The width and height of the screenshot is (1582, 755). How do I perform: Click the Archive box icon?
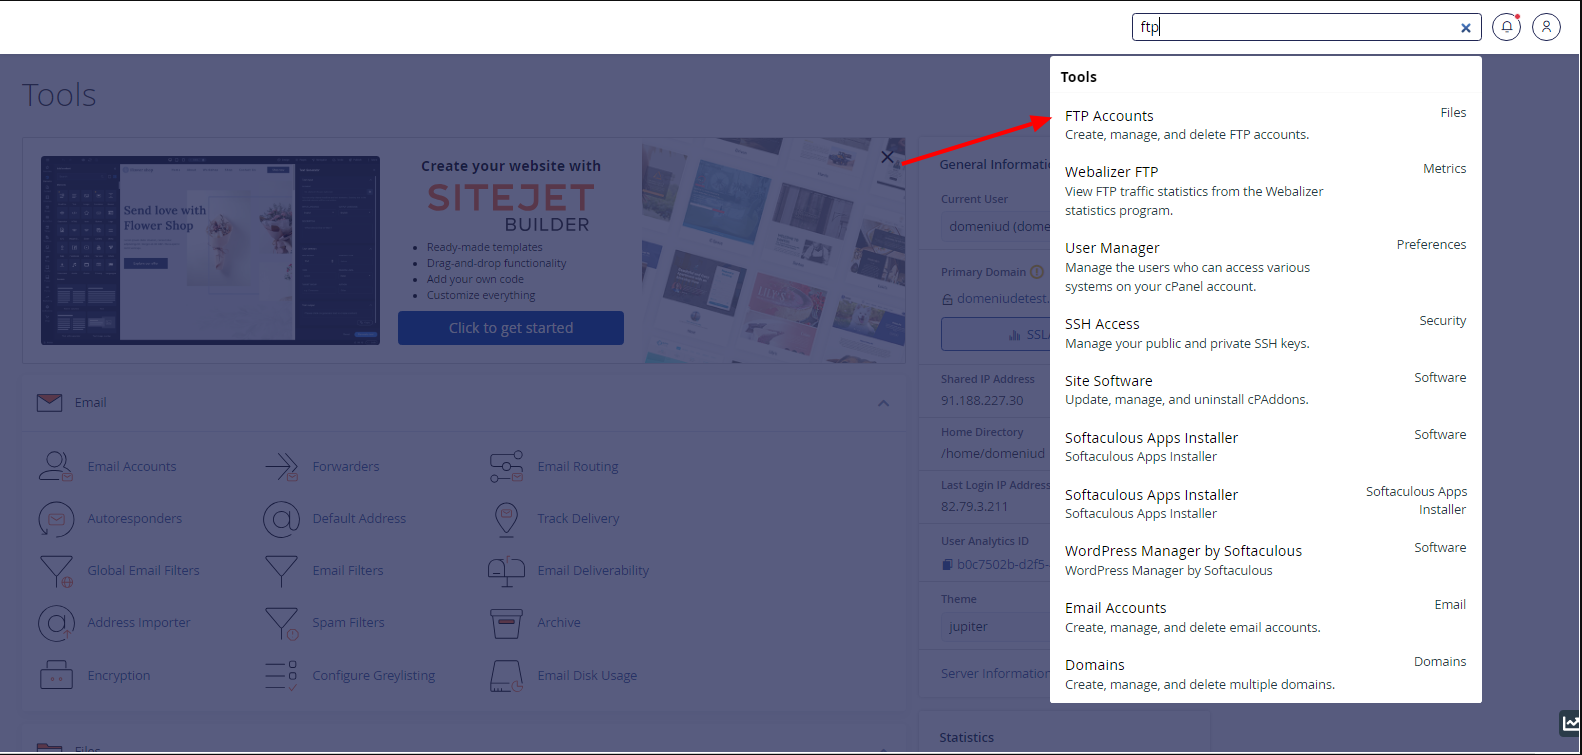[507, 623]
